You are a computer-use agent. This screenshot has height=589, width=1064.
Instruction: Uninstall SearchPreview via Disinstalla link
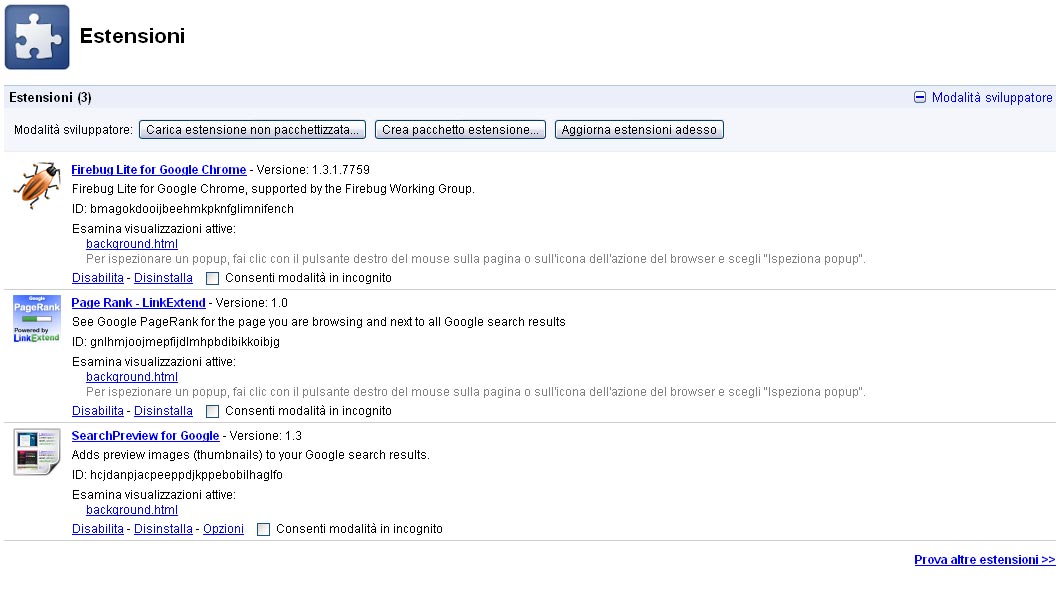[x=163, y=529]
